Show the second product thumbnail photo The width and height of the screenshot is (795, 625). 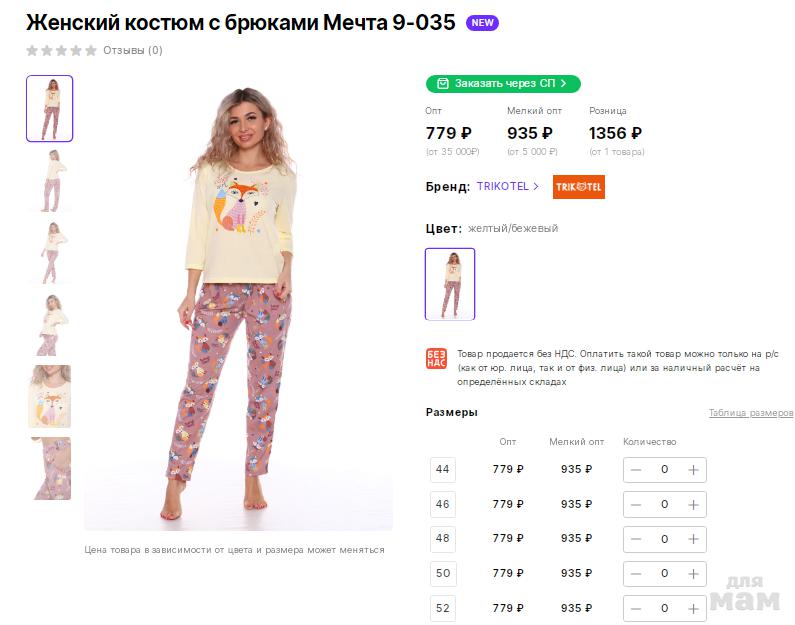[x=49, y=180]
